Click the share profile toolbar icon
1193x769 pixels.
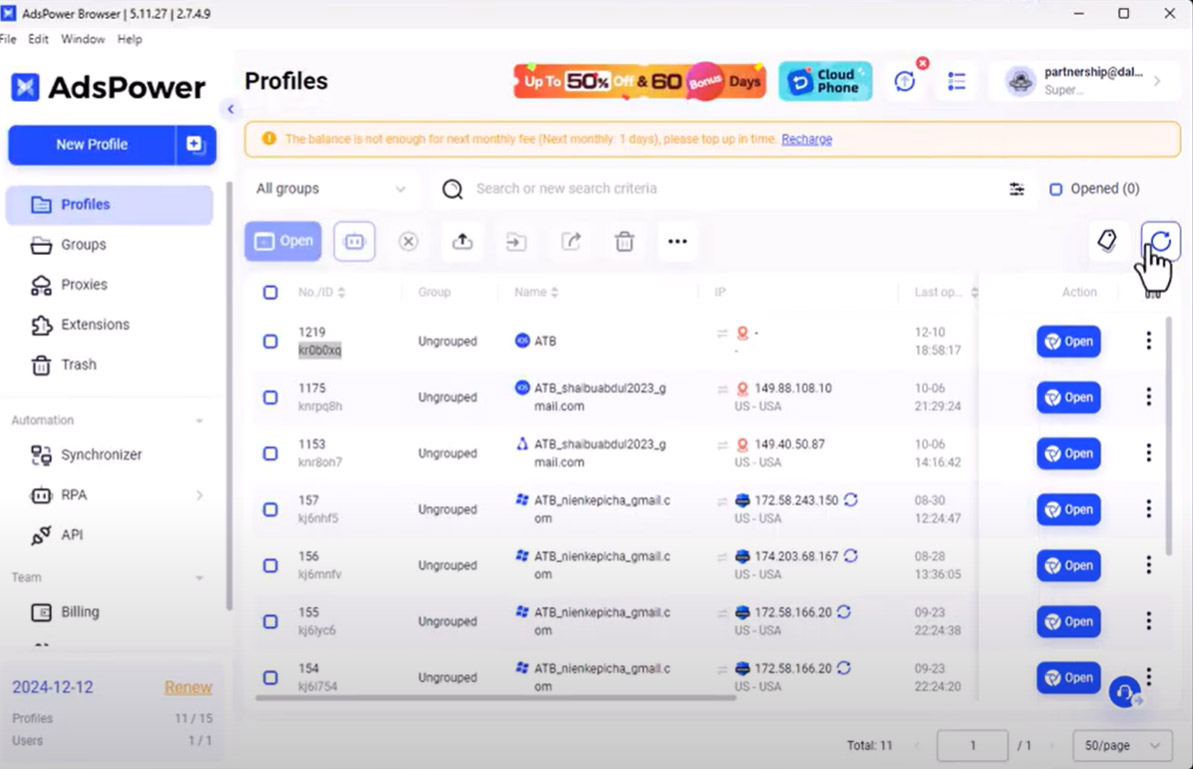tap(571, 241)
